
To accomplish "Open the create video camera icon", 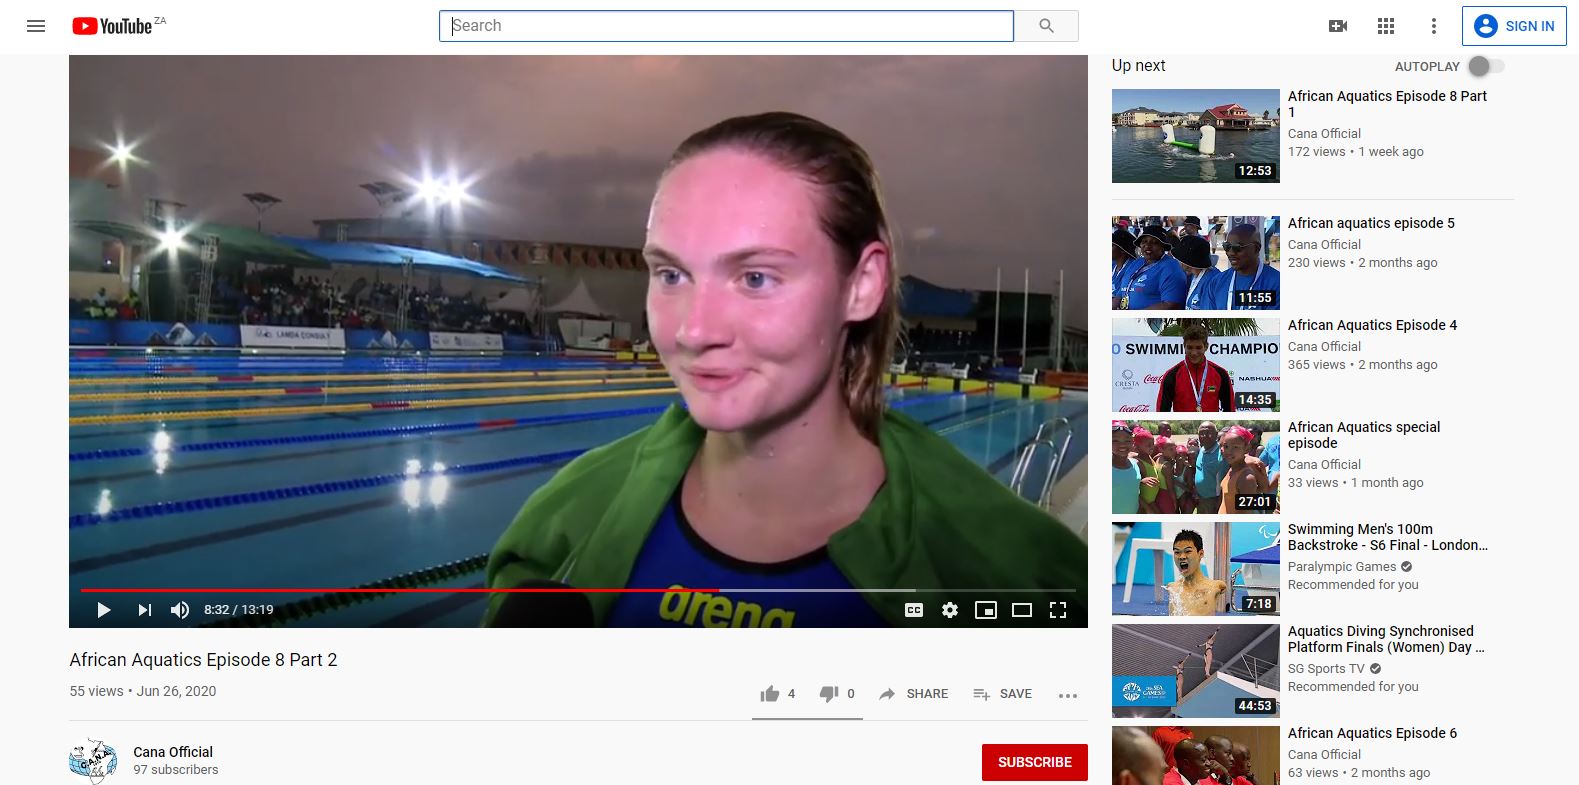I will coord(1338,26).
